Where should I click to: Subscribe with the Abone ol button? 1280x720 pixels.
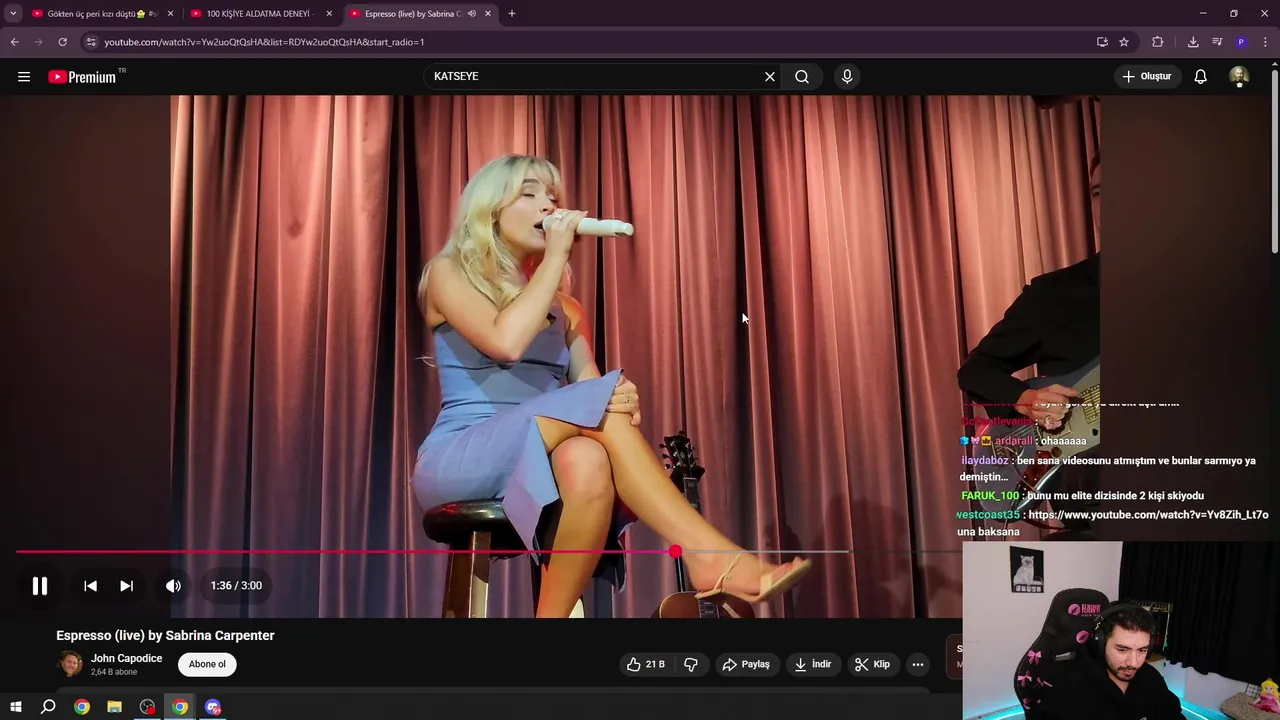tap(207, 664)
